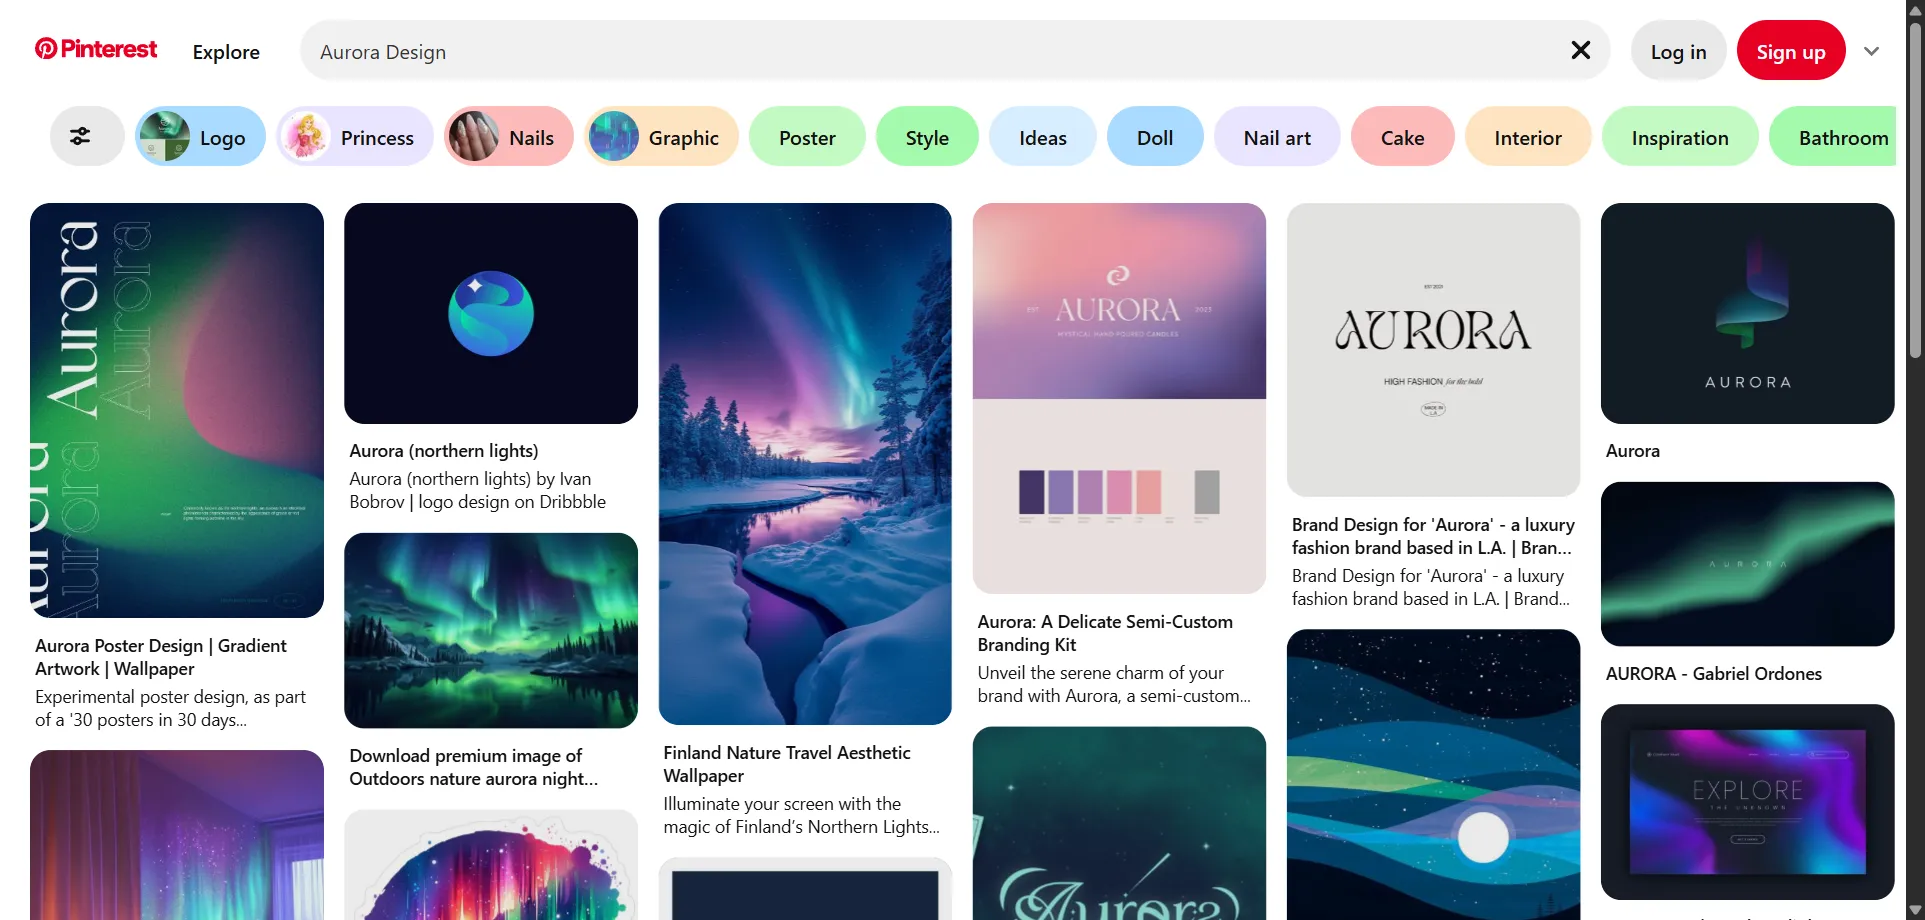Open the Aurora gradient poster pin image
1925x920 pixels.
tap(177, 410)
